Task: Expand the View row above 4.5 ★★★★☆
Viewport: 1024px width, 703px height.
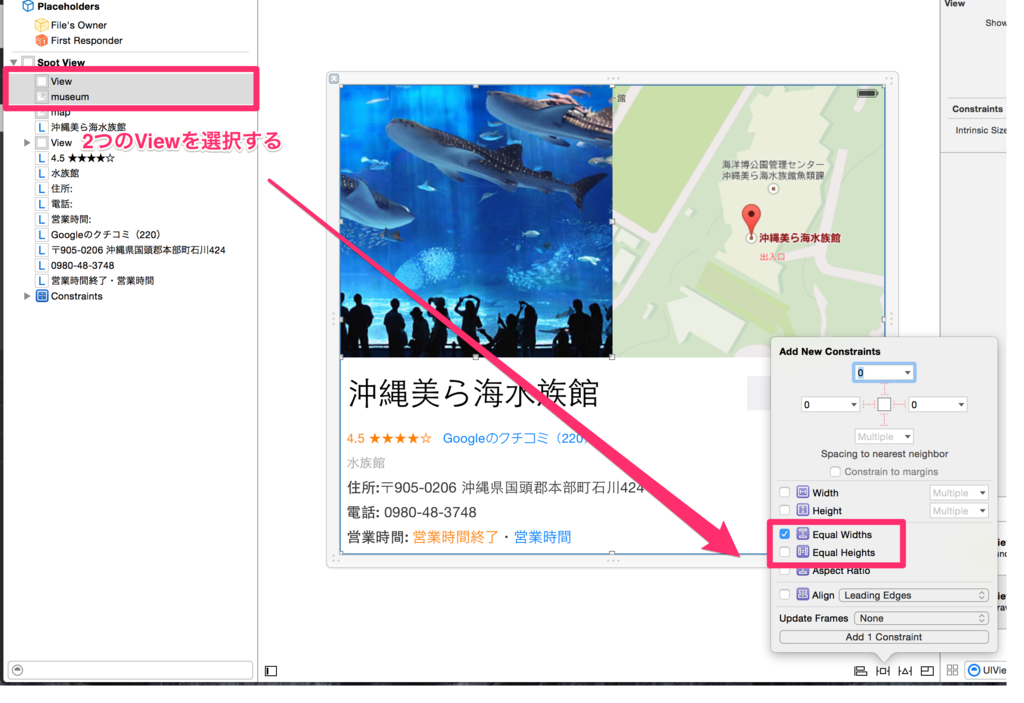Action: 27,142
